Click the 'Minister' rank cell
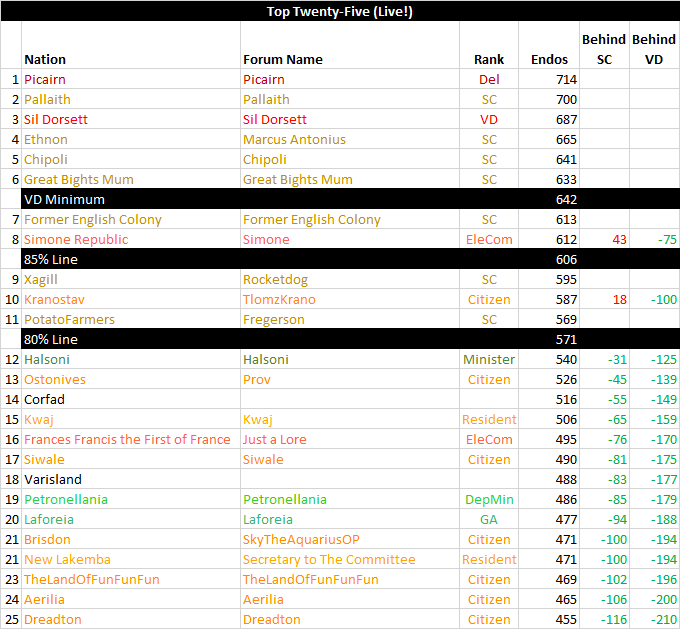Image resolution: width=680 pixels, height=629 pixels. tap(489, 359)
